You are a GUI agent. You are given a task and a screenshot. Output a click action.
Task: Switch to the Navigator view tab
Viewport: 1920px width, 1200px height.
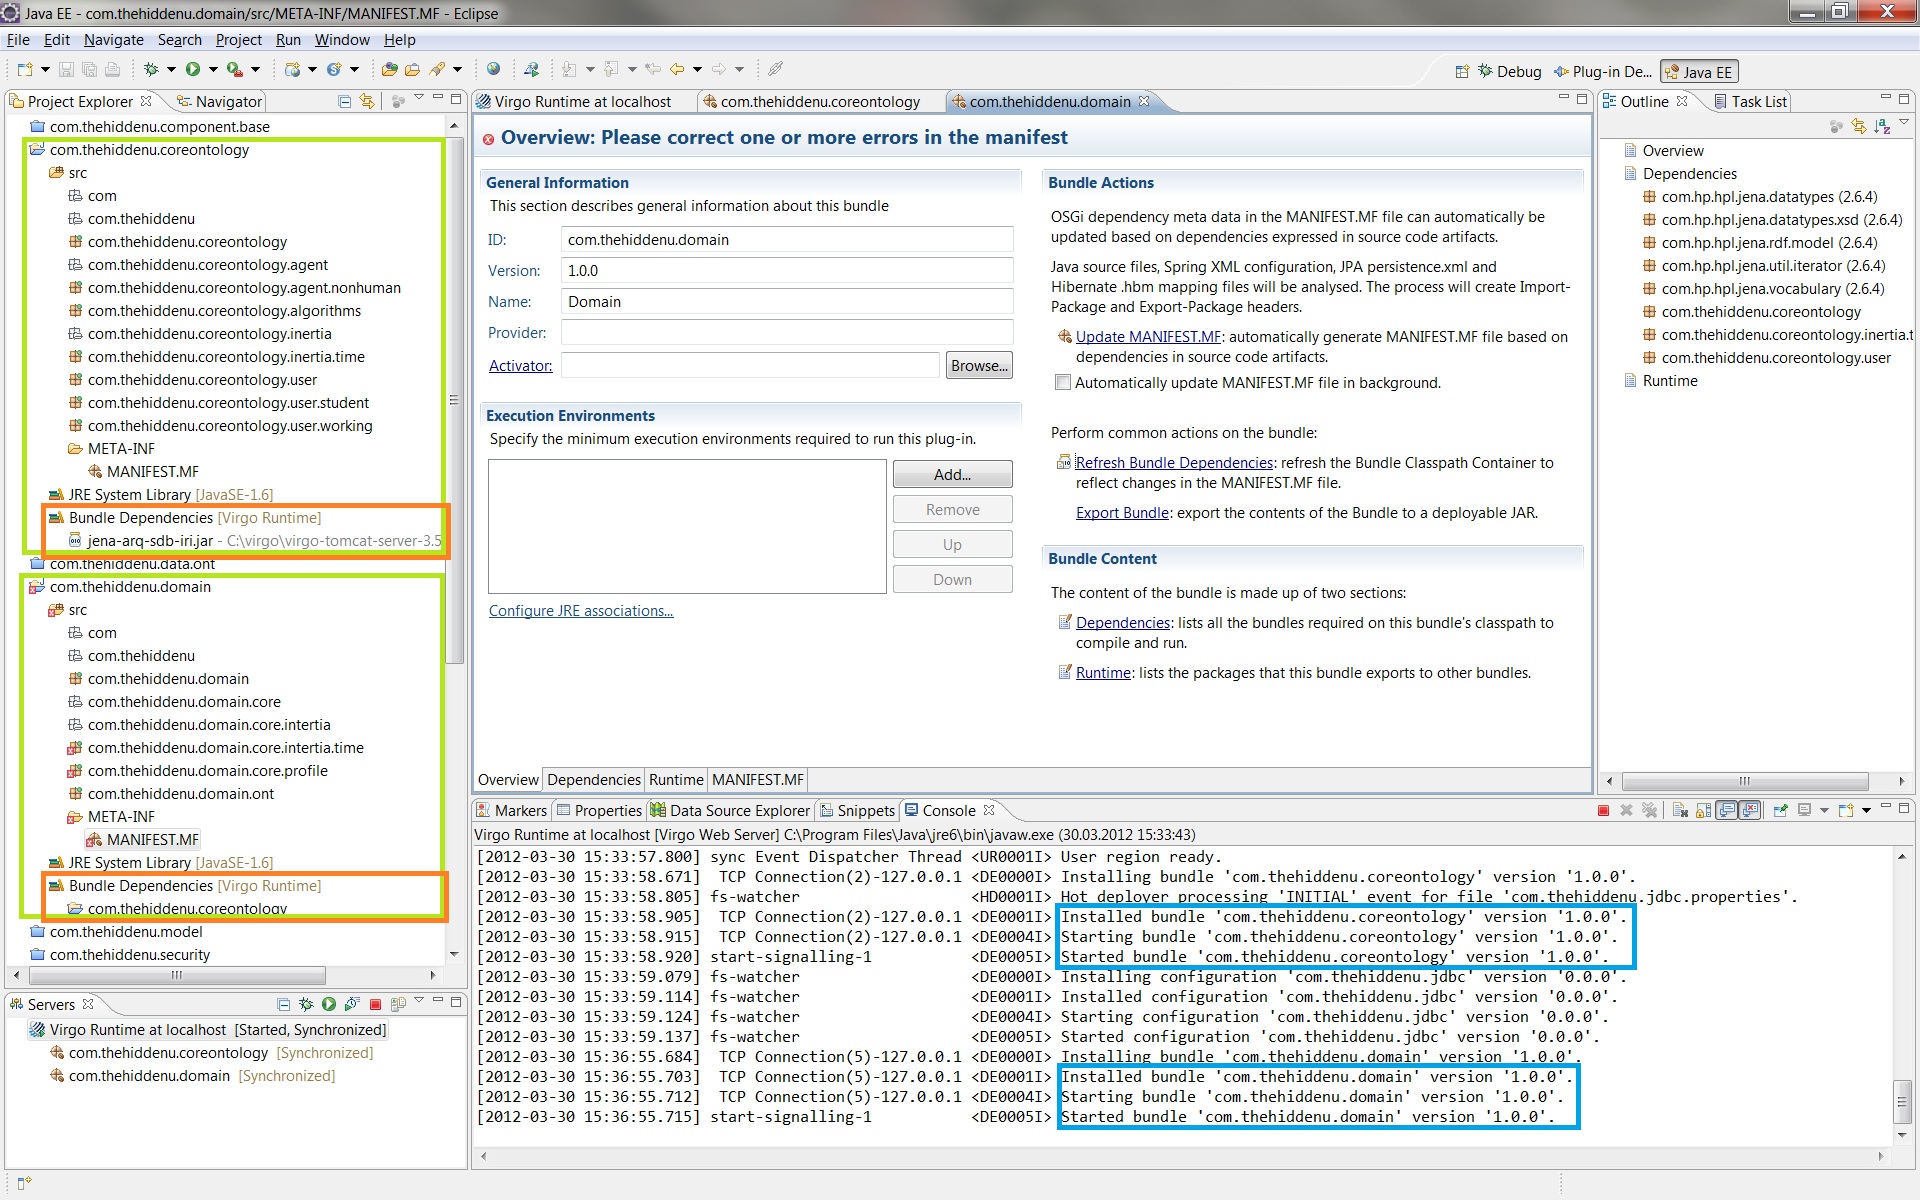(218, 101)
